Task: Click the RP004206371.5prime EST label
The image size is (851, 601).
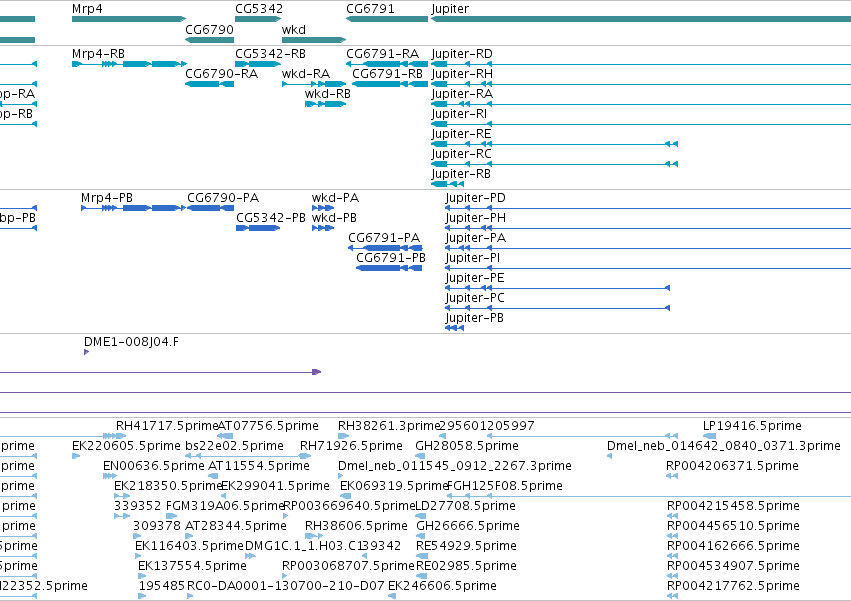Action: (732, 466)
